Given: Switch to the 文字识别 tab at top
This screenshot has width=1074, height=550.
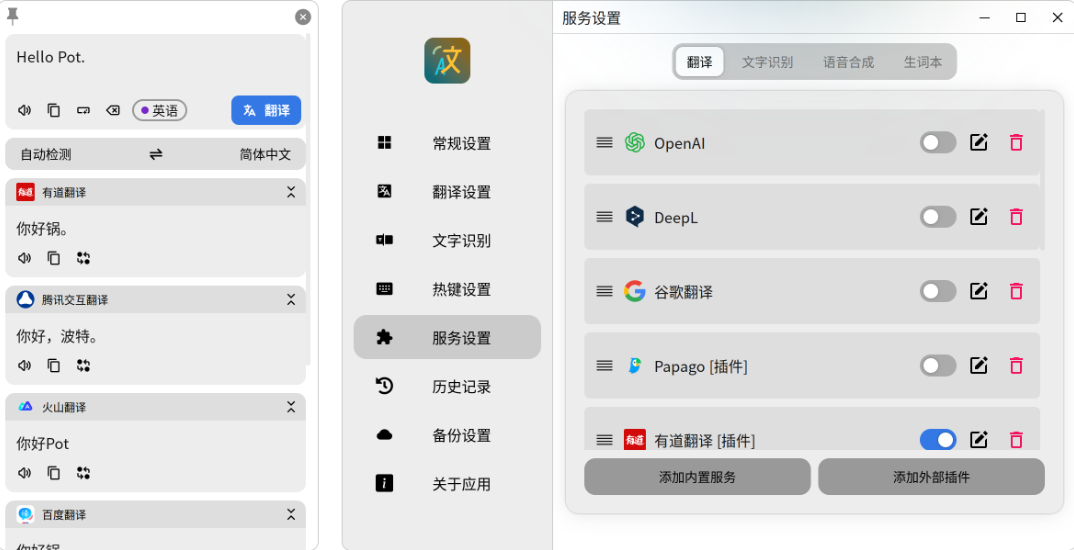Looking at the screenshot, I should pos(767,62).
